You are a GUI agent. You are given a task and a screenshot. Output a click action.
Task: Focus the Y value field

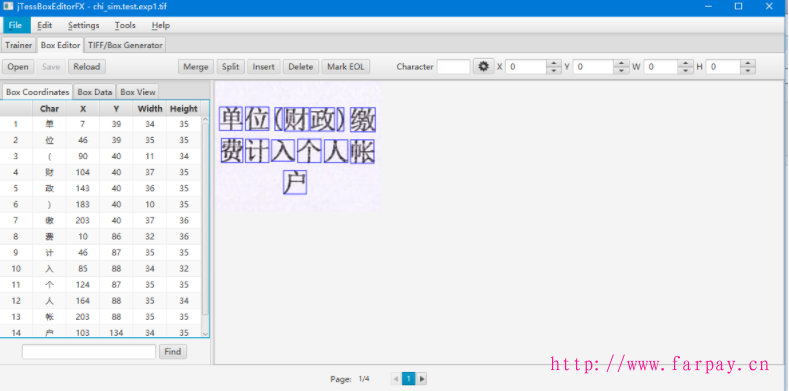pyautogui.click(x=593, y=66)
